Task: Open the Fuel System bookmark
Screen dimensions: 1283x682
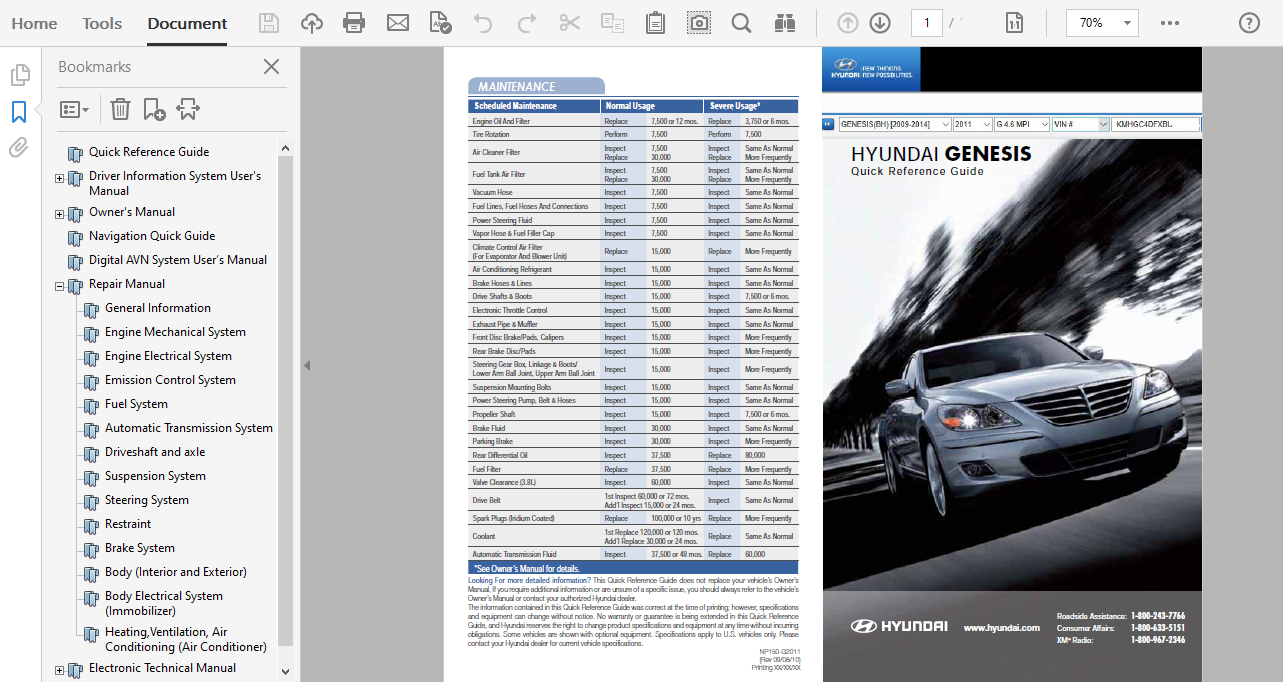Action: tap(136, 404)
